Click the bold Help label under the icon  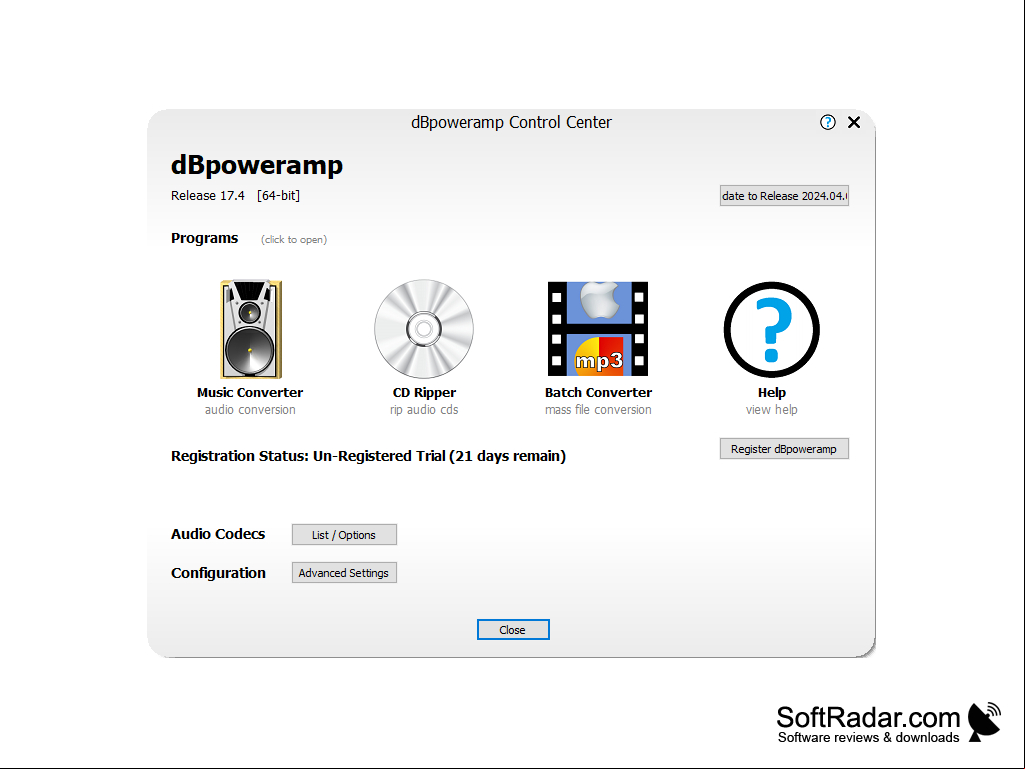click(x=771, y=392)
